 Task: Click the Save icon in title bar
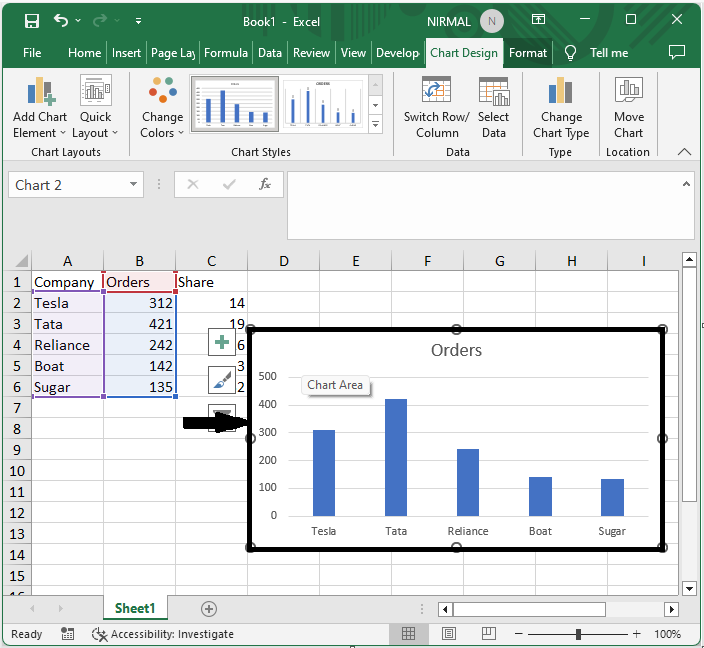32,21
